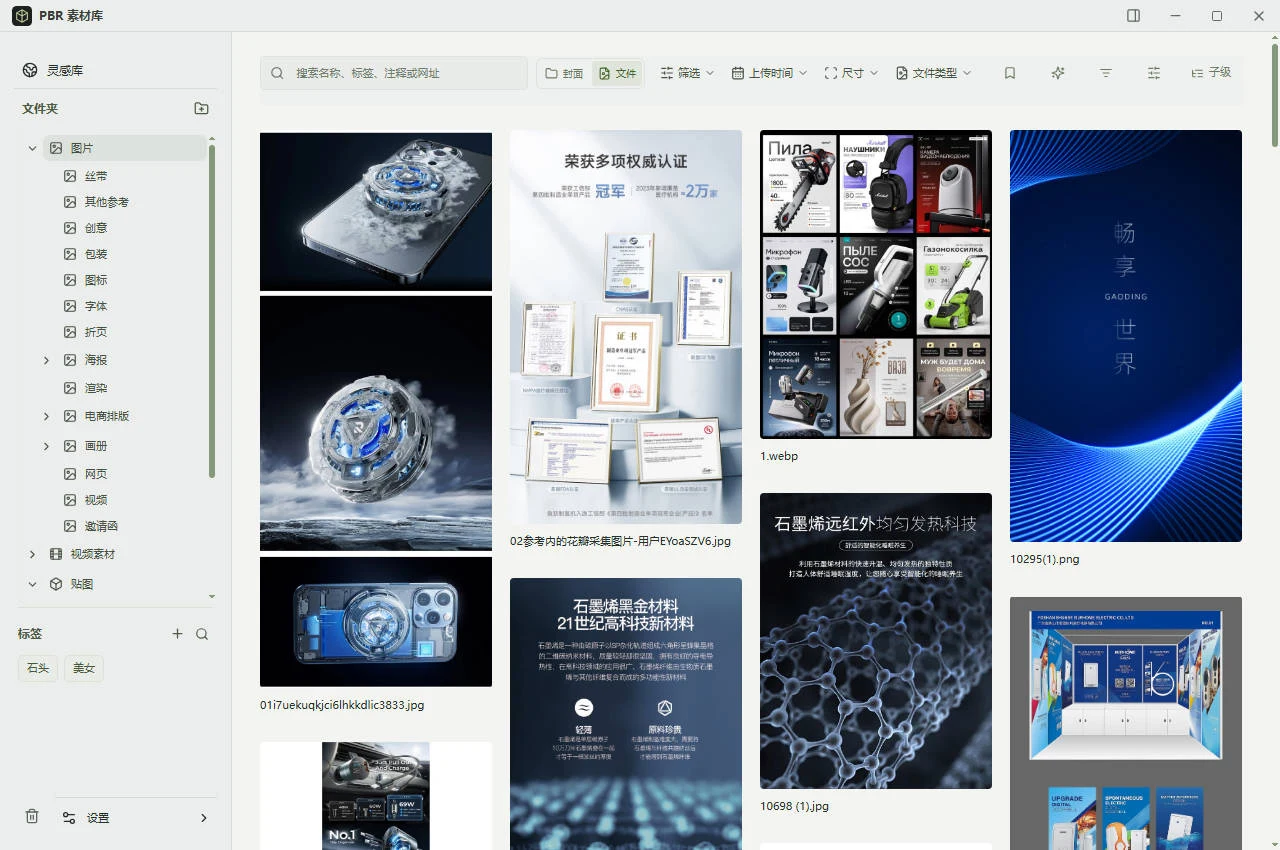The height and width of the screenshot is (850, 1280).
Task: Open the 灵感库 library
Action: (53, 71)
